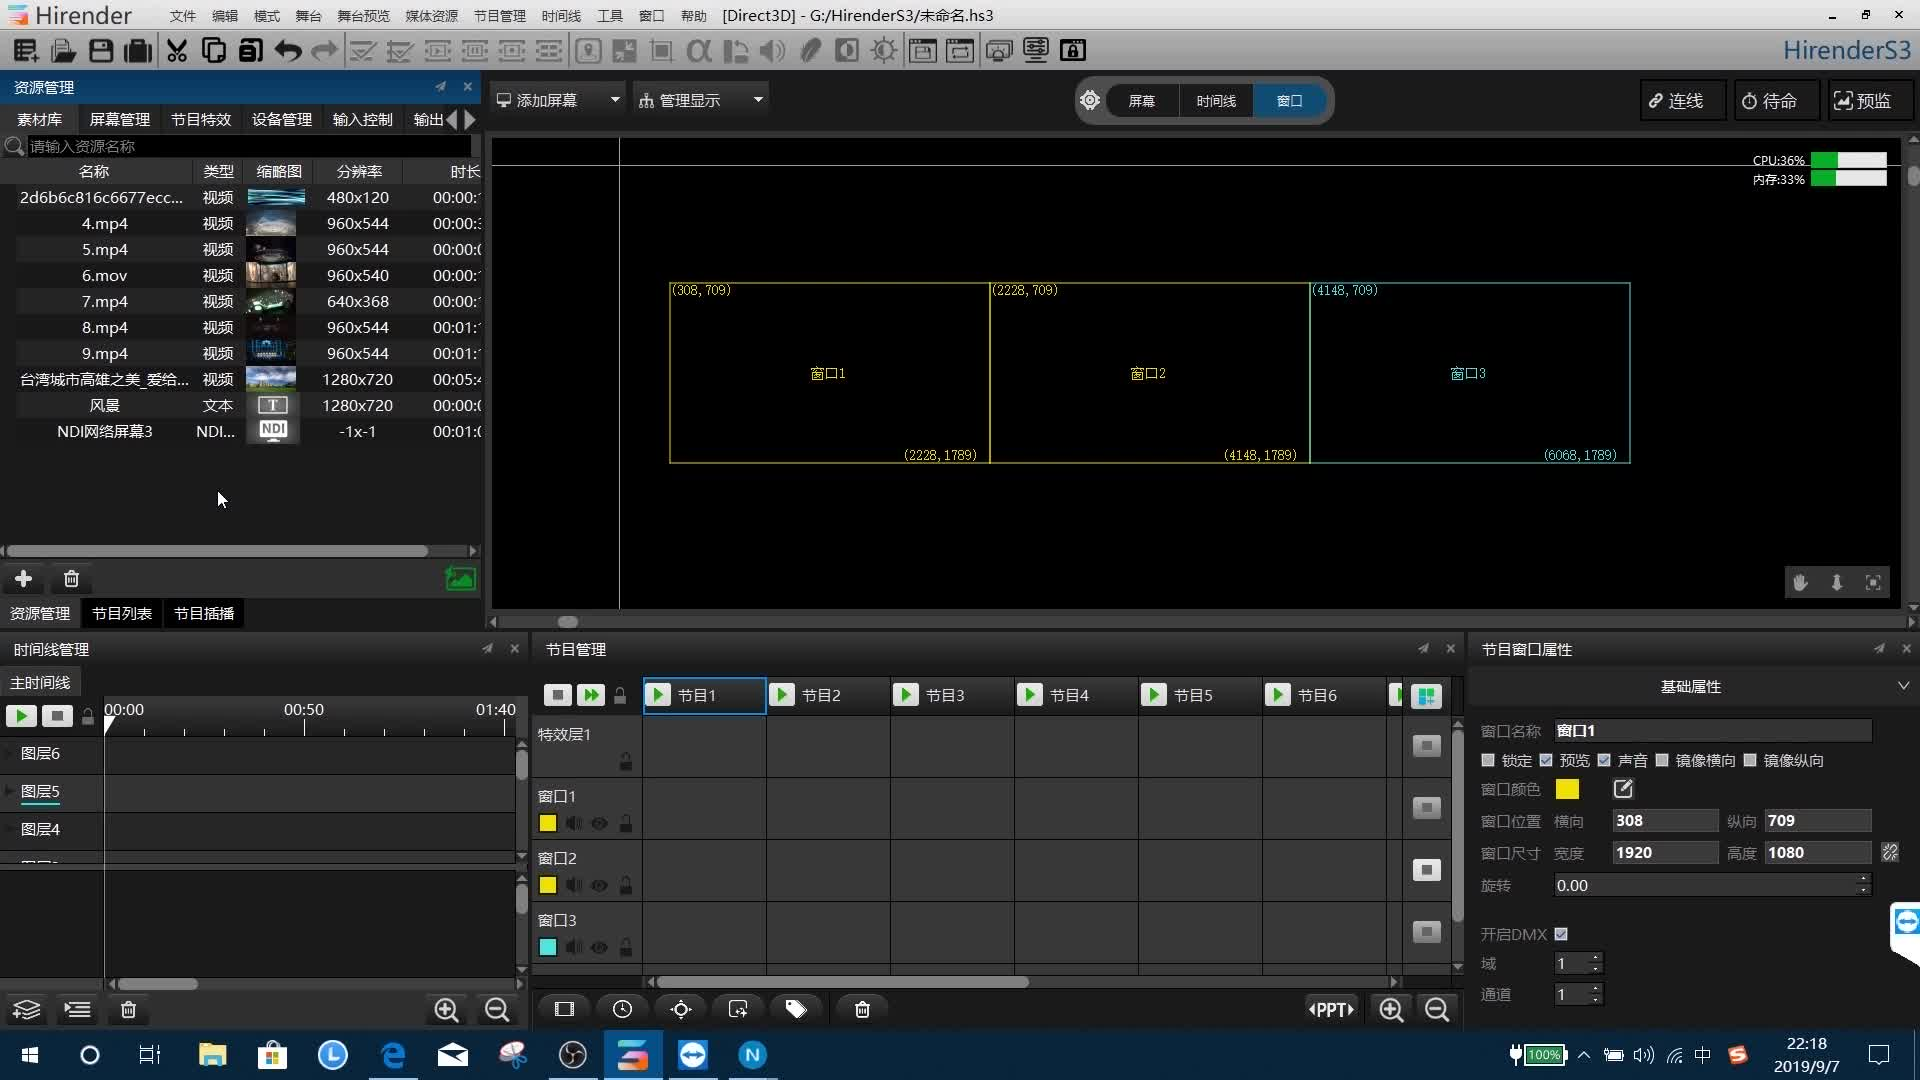Switch to the 屏幕管理 tab
The image size is (1920, 1080).
point(120,119)
